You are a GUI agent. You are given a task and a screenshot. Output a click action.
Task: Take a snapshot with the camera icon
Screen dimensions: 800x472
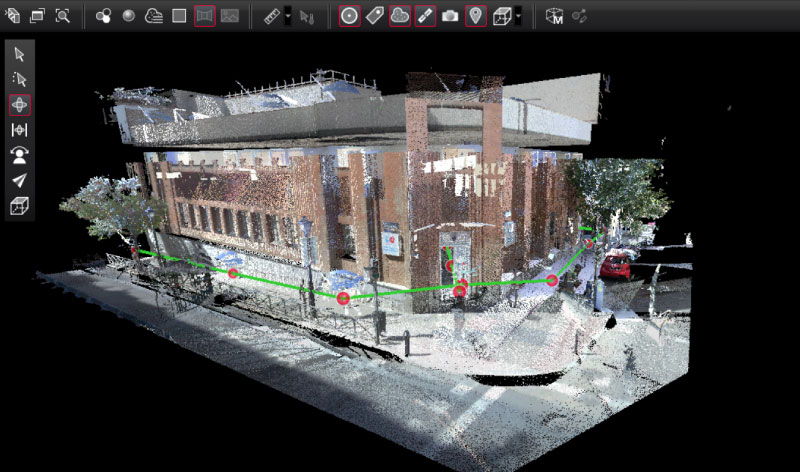coord(450,16)
